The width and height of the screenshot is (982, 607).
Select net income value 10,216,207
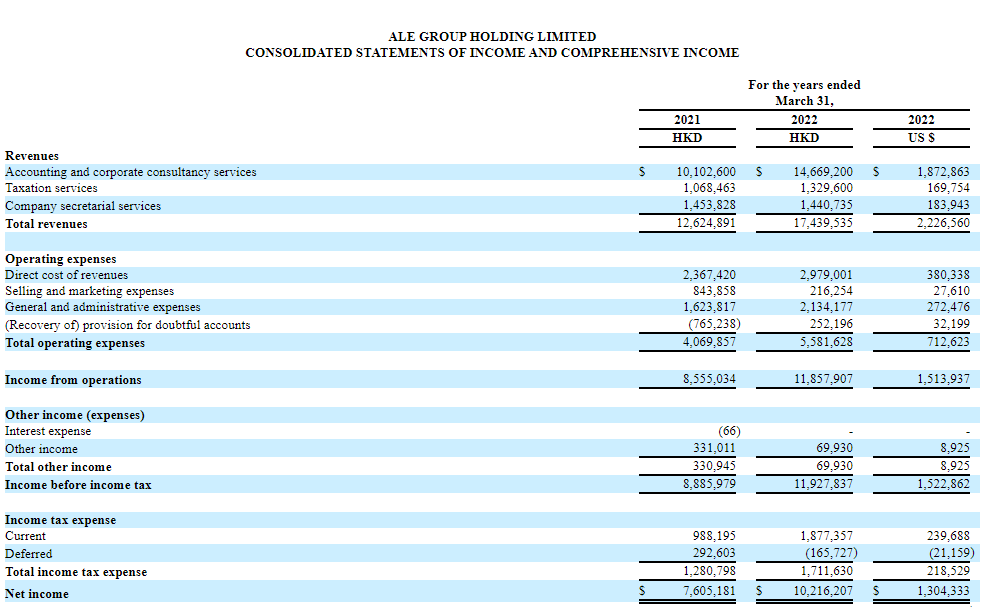(x=823, y=591)
